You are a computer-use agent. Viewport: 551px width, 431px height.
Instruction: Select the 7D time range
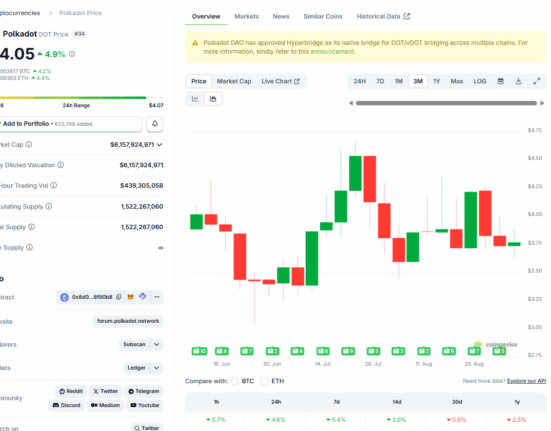click(x=380, y=81)
